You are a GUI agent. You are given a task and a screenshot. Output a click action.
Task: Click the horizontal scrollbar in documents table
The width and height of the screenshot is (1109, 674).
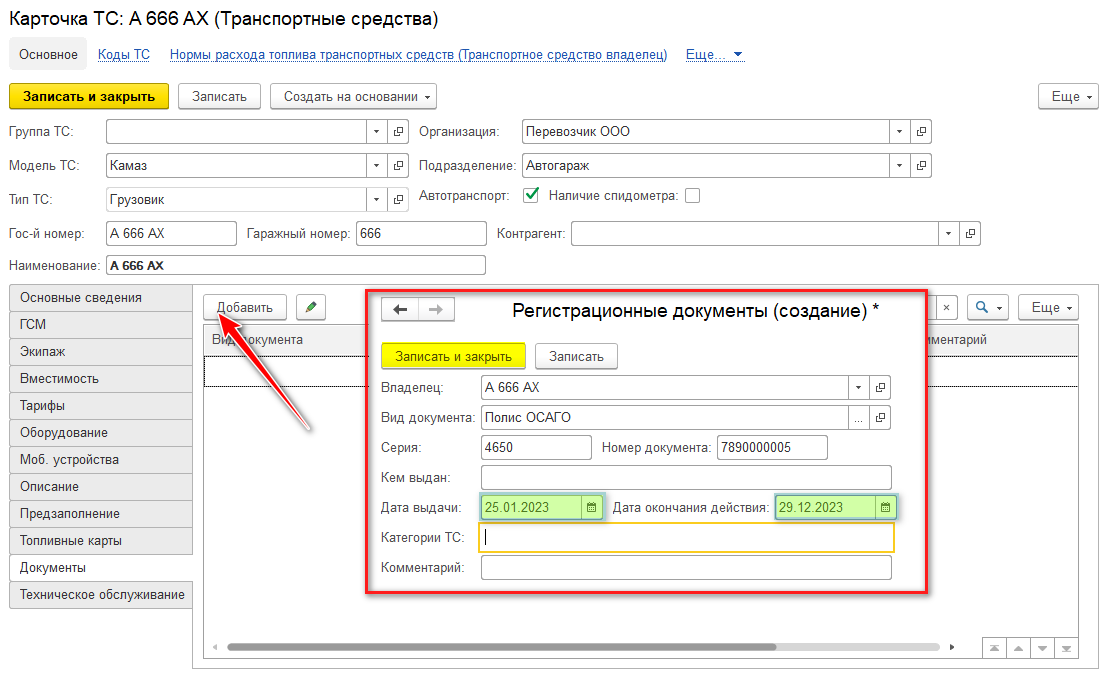click(x=500, y=647)
